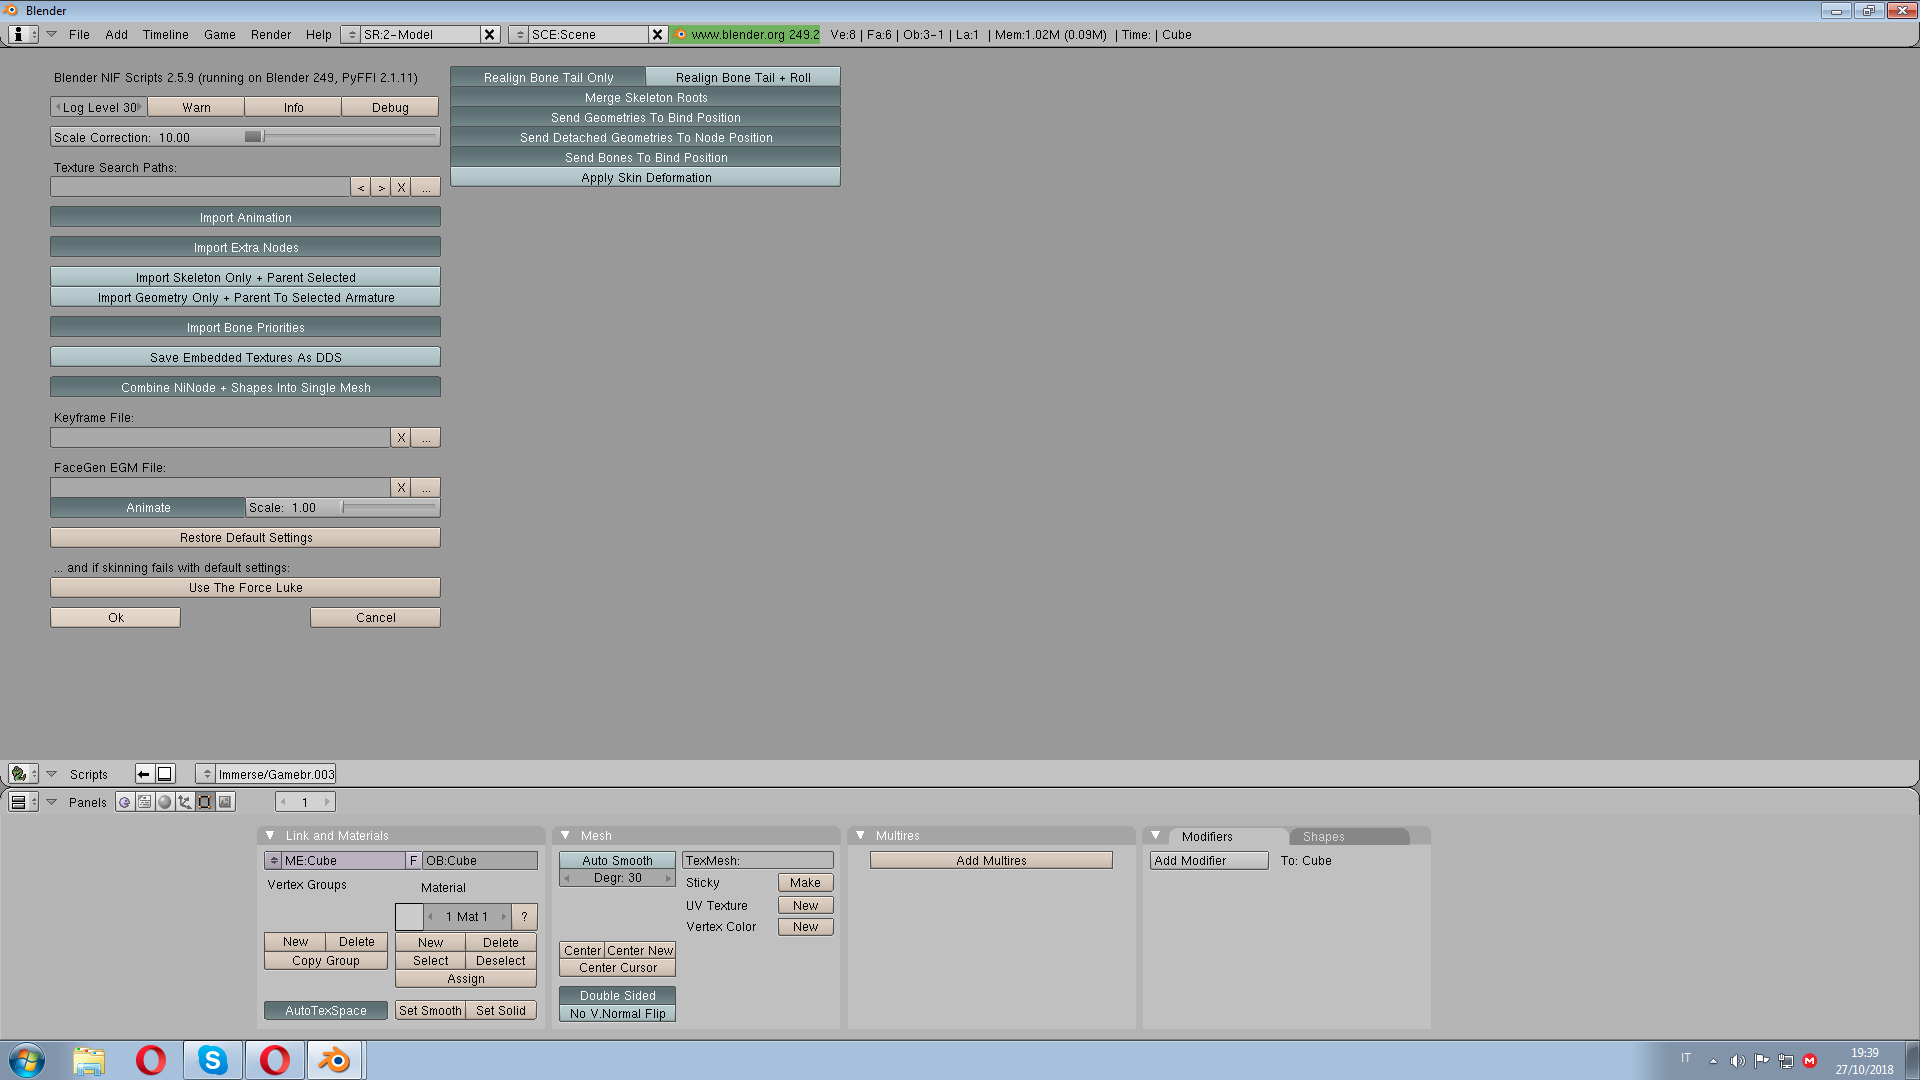Remove current texture search path (X)
Image resolution: width=1920 pixels, height=1080 pixels.
pos(401,188)
